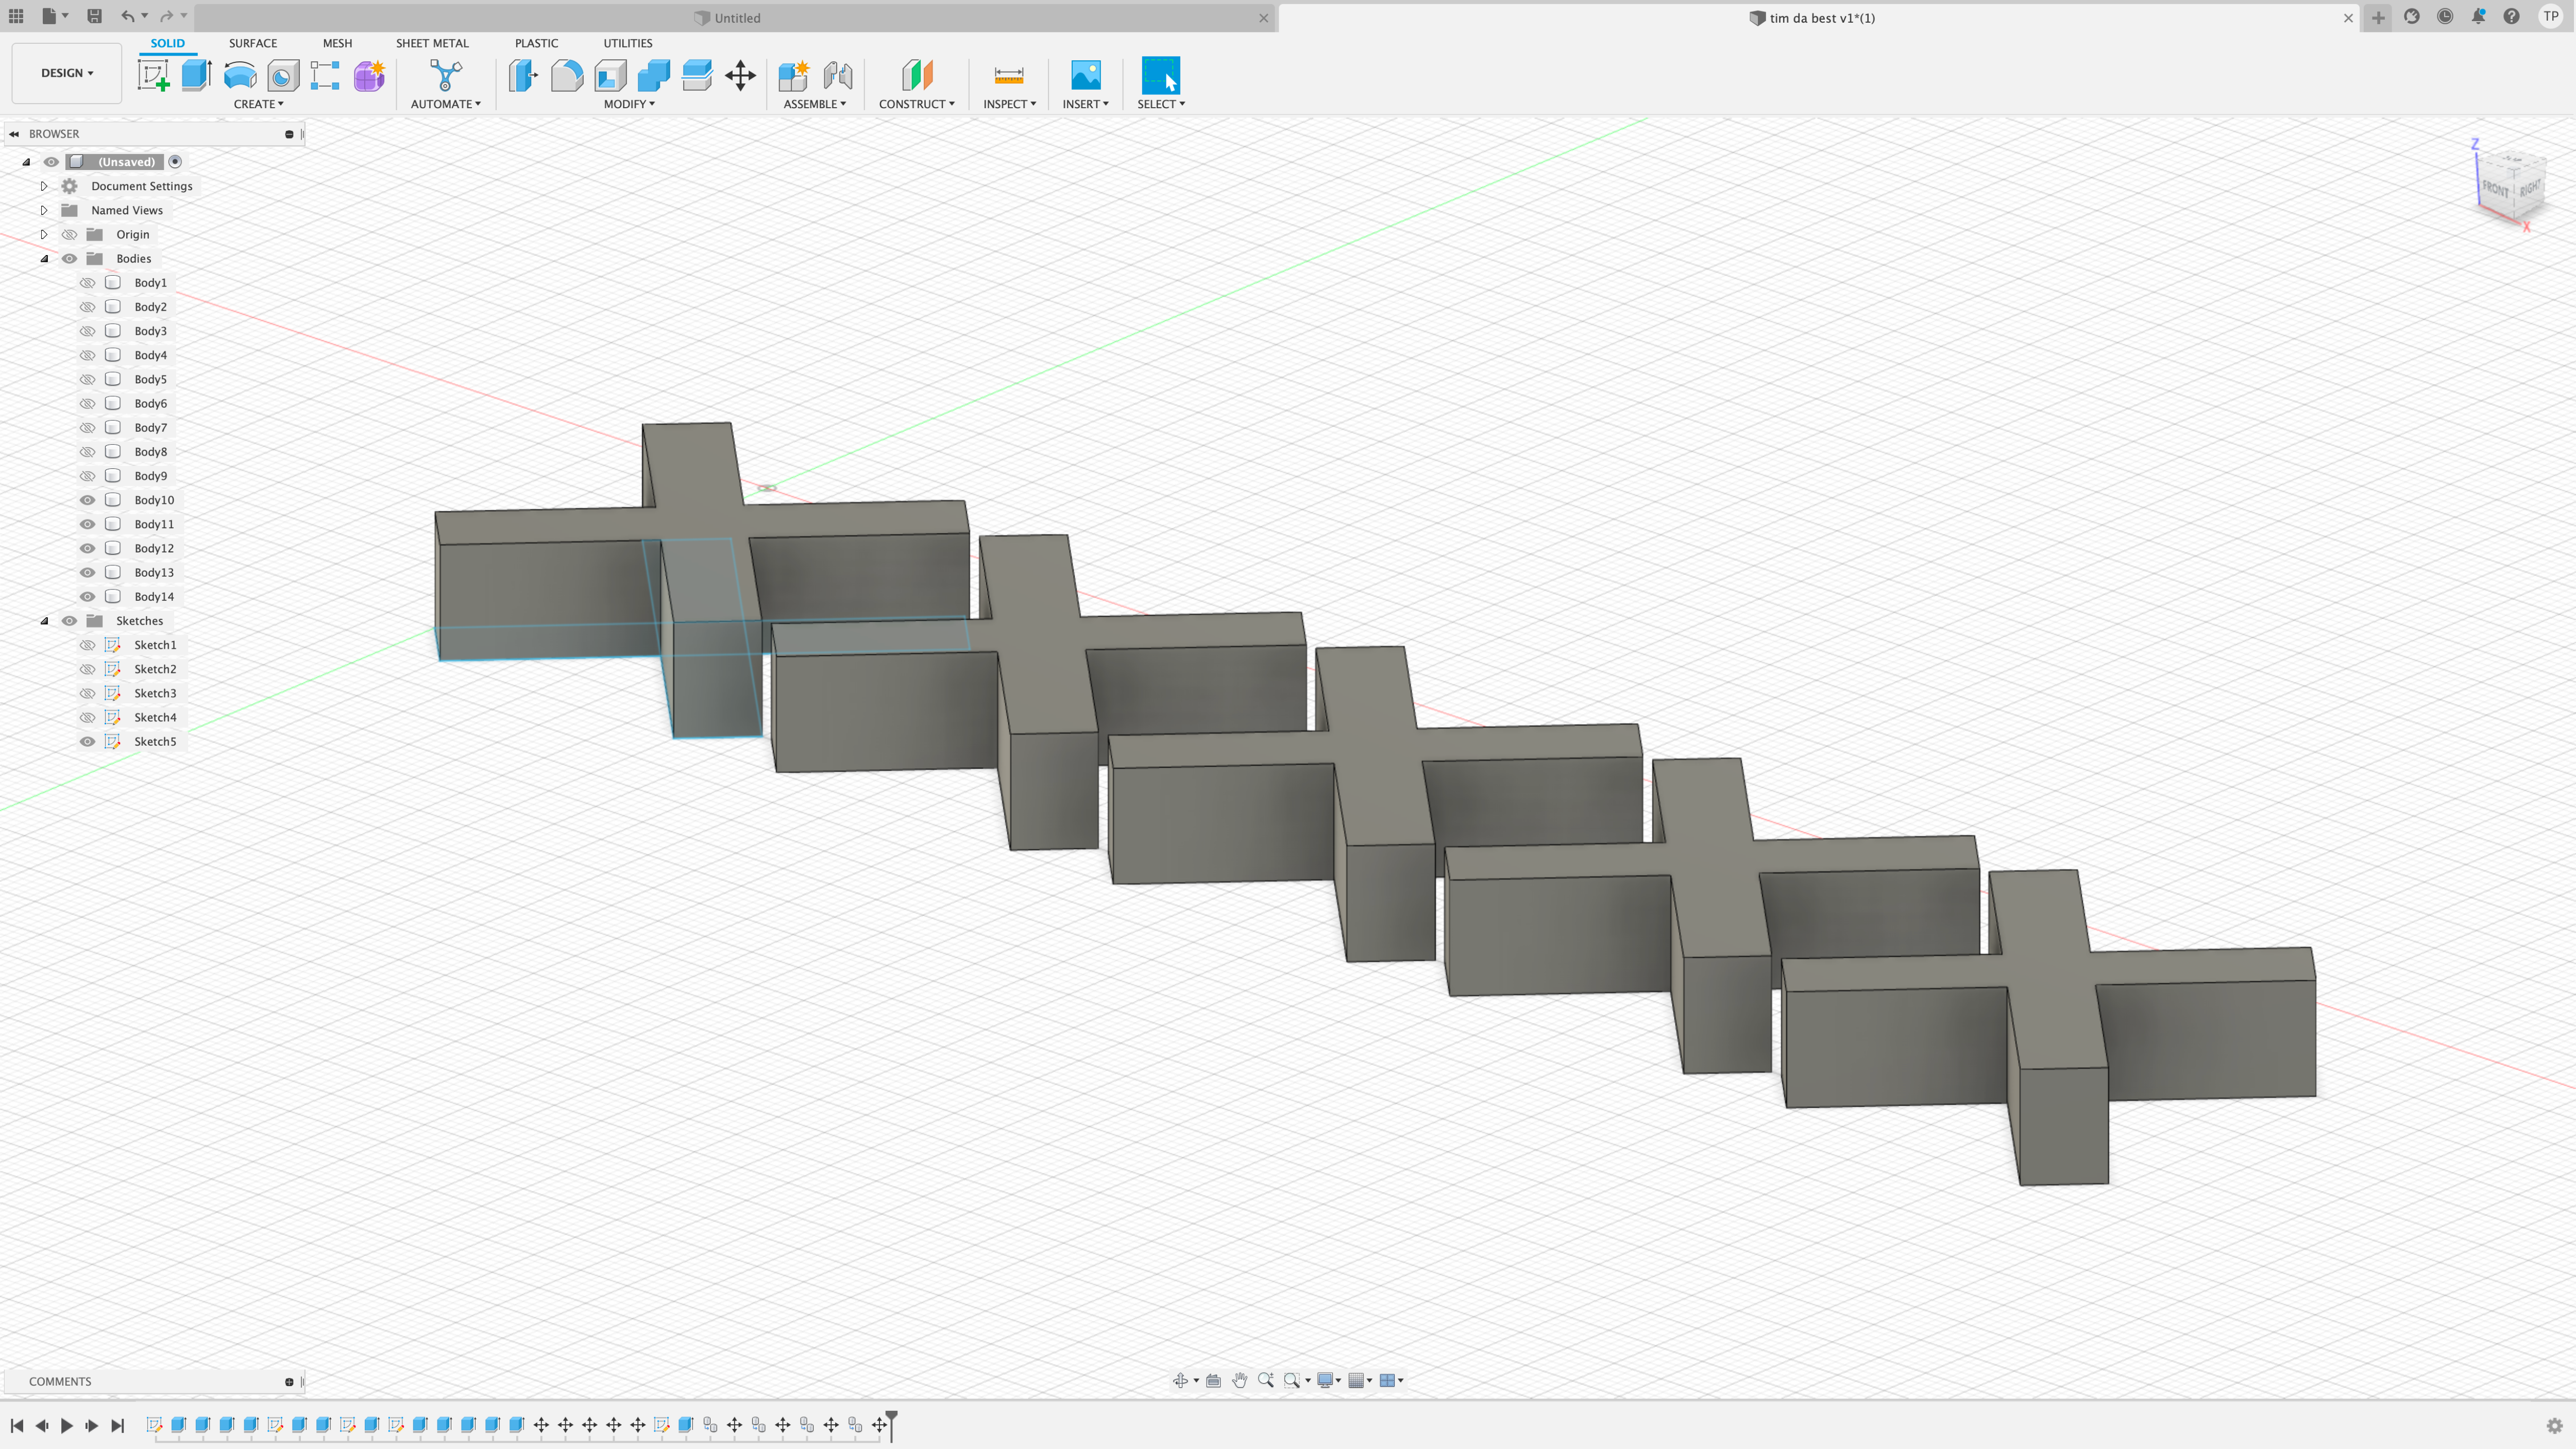Click the Joint tool in ASSEMBLE
This screenshot has height=1449, width=2576.
[837, 74]
